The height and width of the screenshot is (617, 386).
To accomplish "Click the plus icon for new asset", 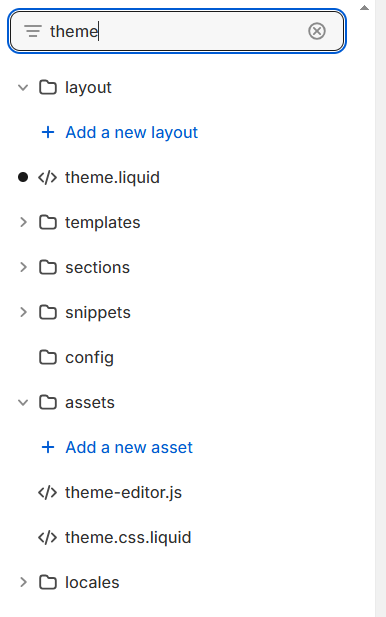I will click(48, 447).
